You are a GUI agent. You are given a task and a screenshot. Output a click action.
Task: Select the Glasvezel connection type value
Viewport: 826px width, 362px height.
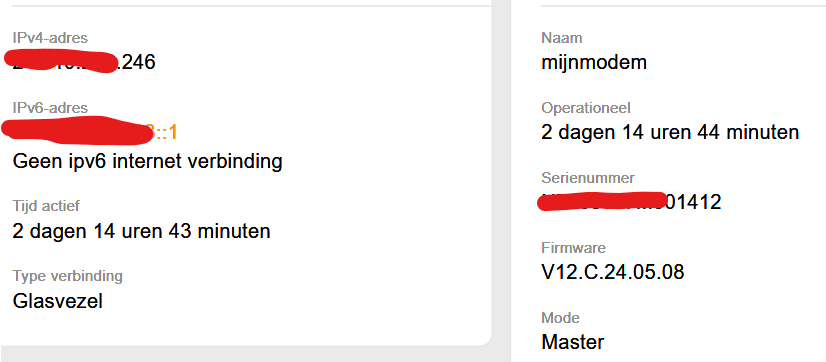click(x=57, y=301)
